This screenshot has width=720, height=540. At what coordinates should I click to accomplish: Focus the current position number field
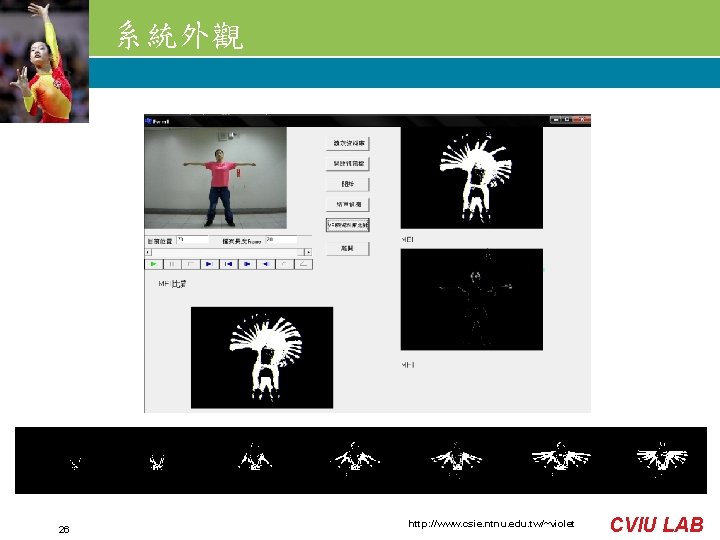tap(192, 240)
